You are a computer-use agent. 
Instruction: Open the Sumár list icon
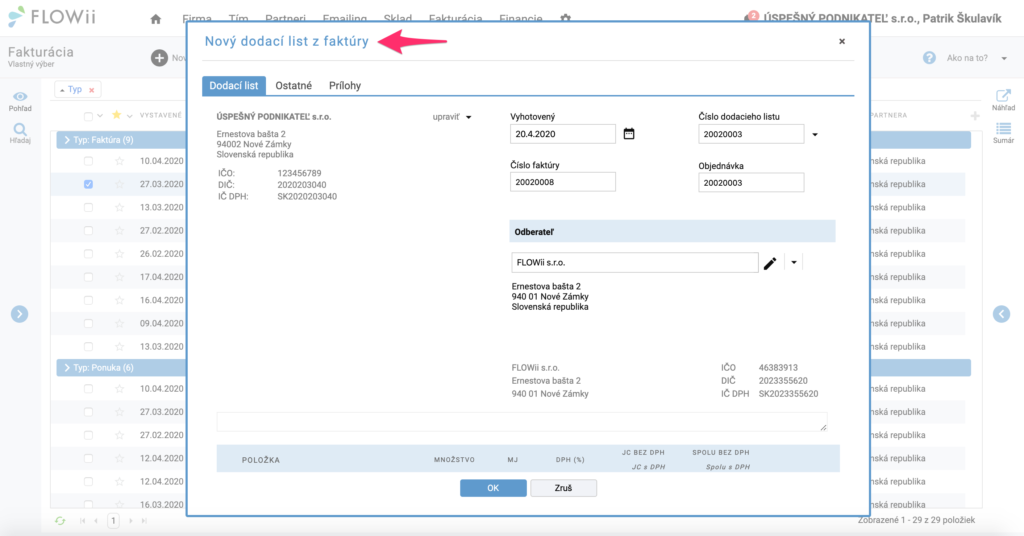pos(1003,128)
